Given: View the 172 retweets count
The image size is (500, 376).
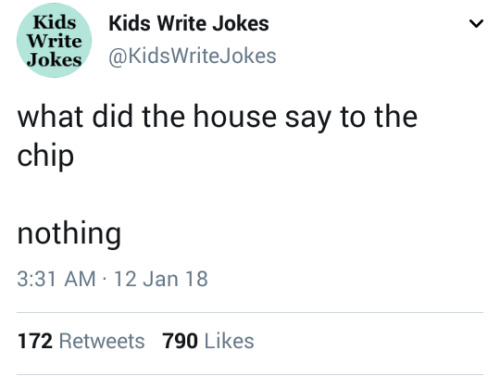Looking at the screenshot, I should [35, 341].
